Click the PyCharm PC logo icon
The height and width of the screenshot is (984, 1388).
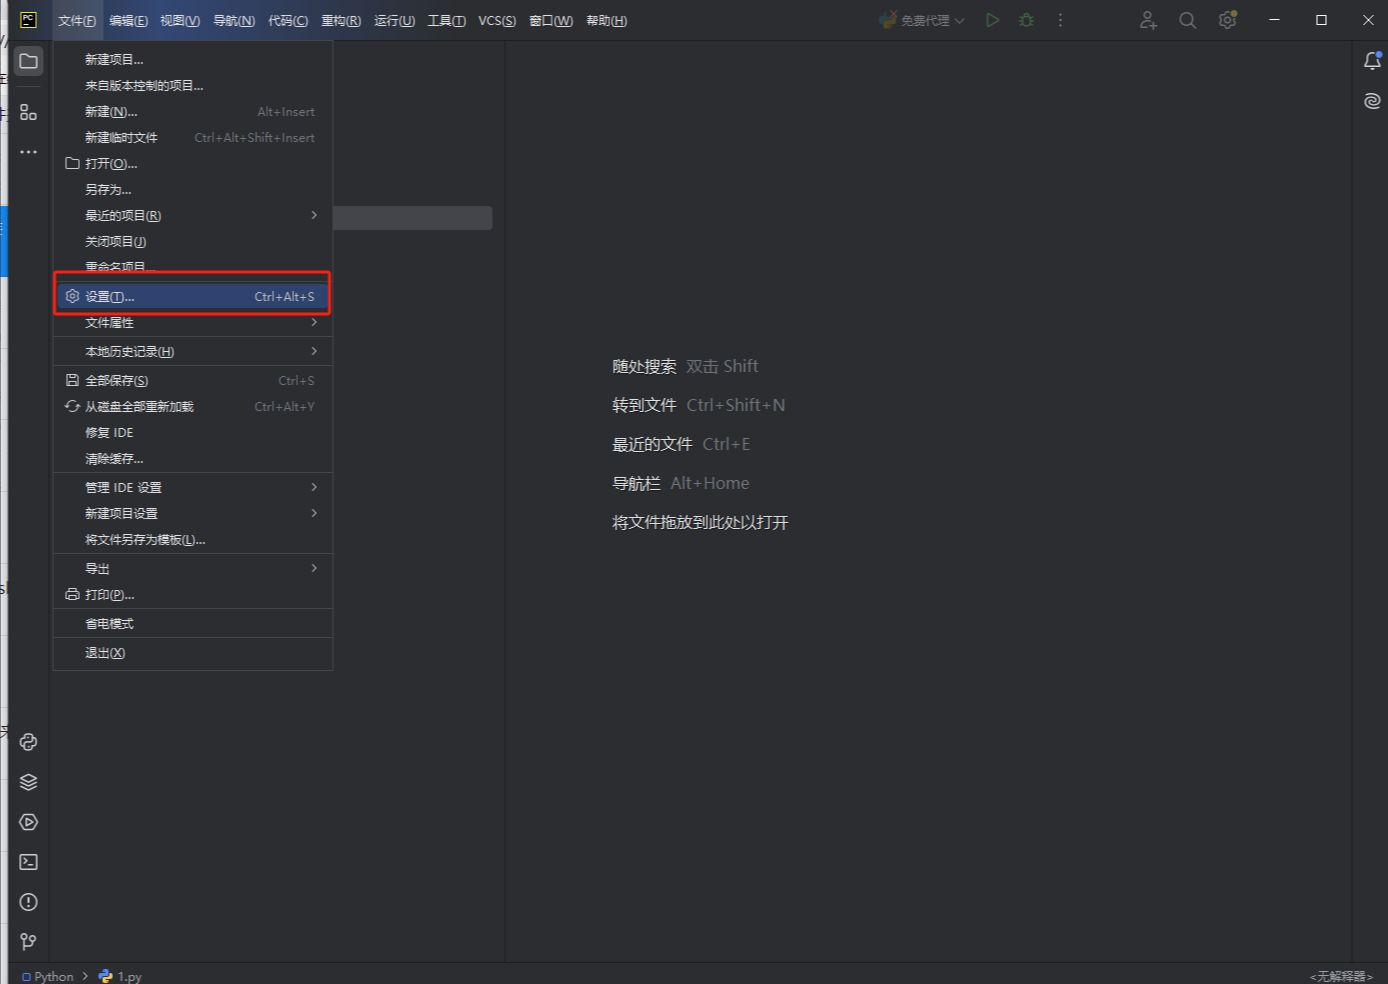pyautogui.click(x=28, y=20)
